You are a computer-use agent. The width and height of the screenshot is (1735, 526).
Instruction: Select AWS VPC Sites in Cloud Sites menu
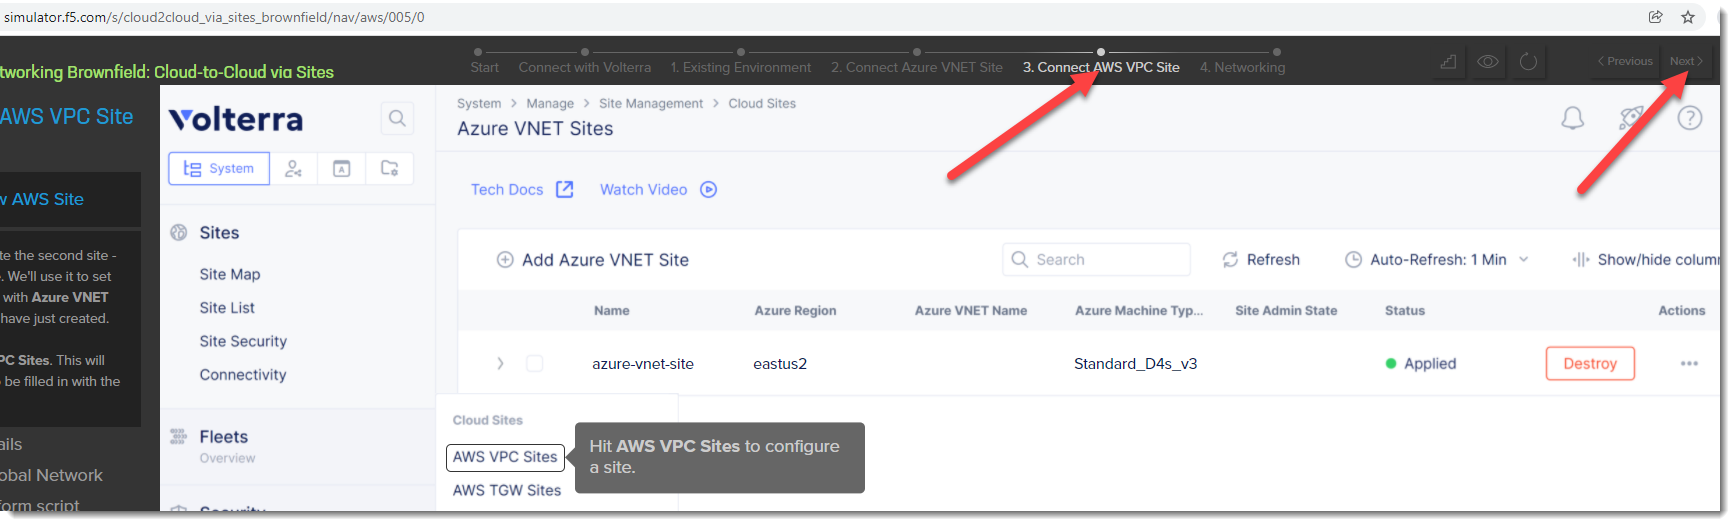point(505,457)
